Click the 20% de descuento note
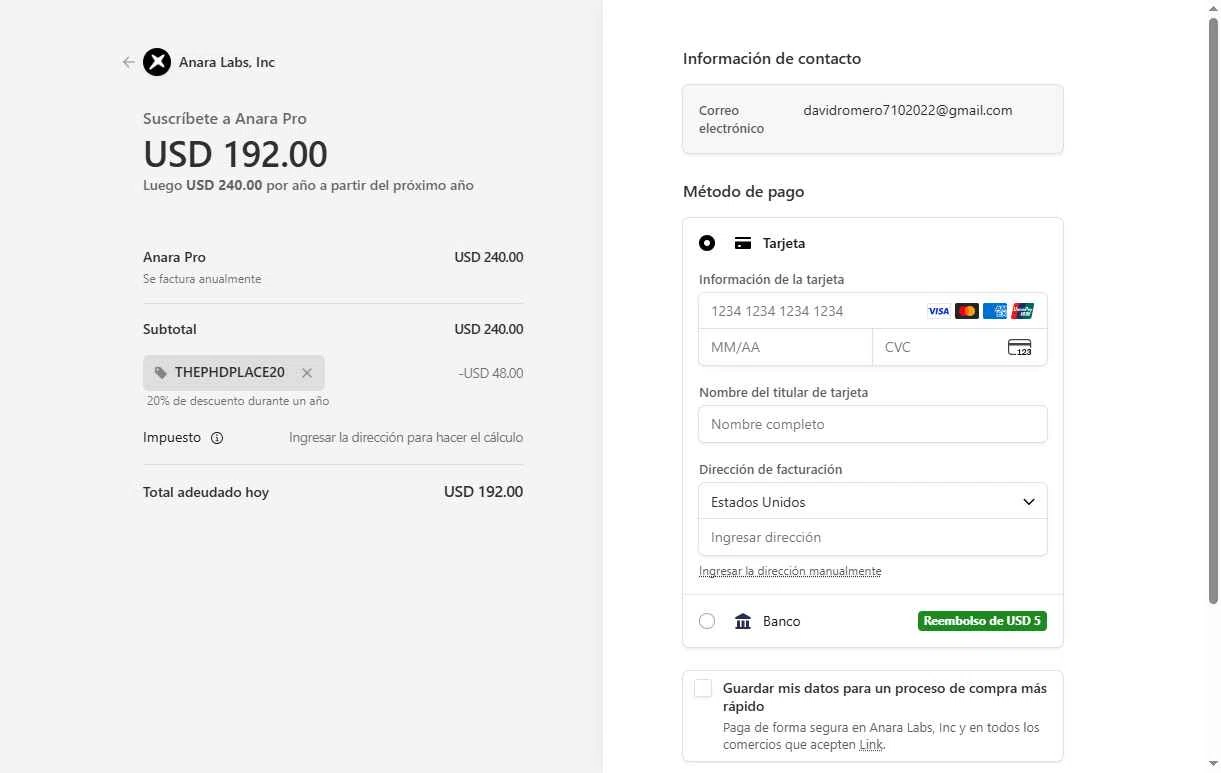 coord(238,401)
